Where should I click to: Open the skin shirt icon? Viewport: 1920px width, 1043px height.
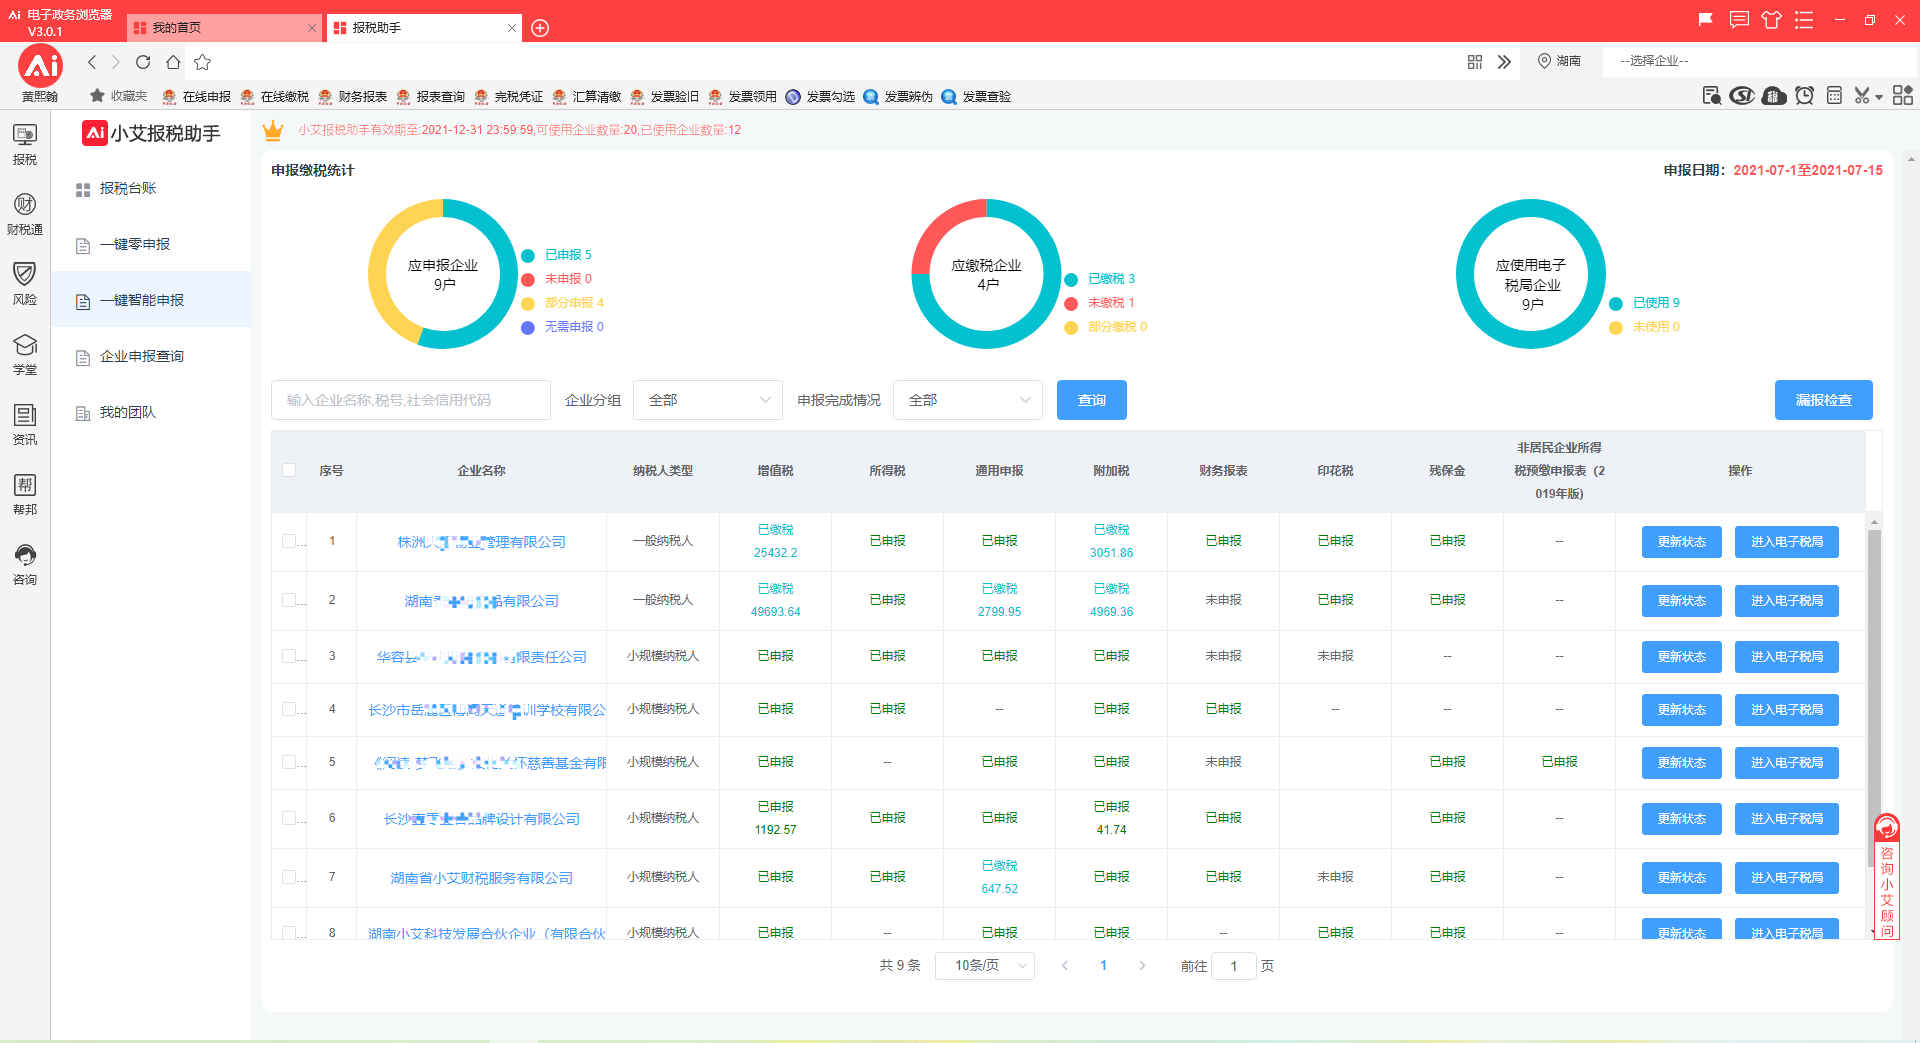click(x=1771, y=20)
